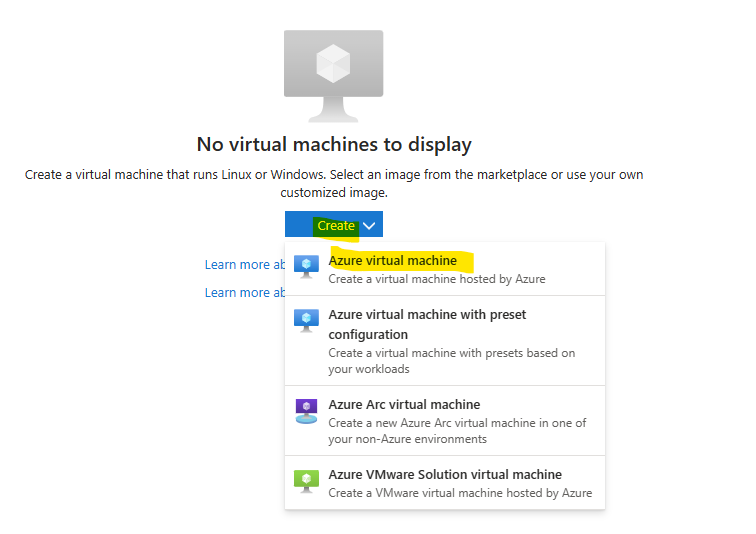Viewport: 756px width, 534px height.
Task: Open the first Learn more link
Action: pos(245,265)
